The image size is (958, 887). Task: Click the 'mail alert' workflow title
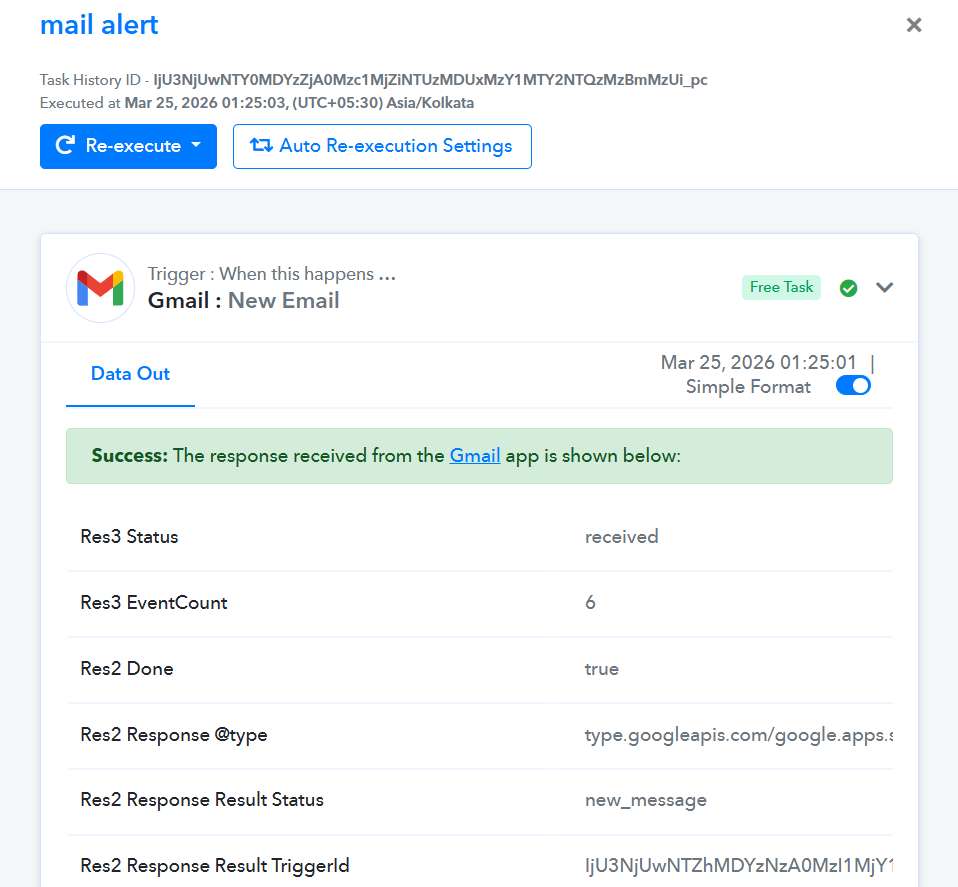click(99, 25)
